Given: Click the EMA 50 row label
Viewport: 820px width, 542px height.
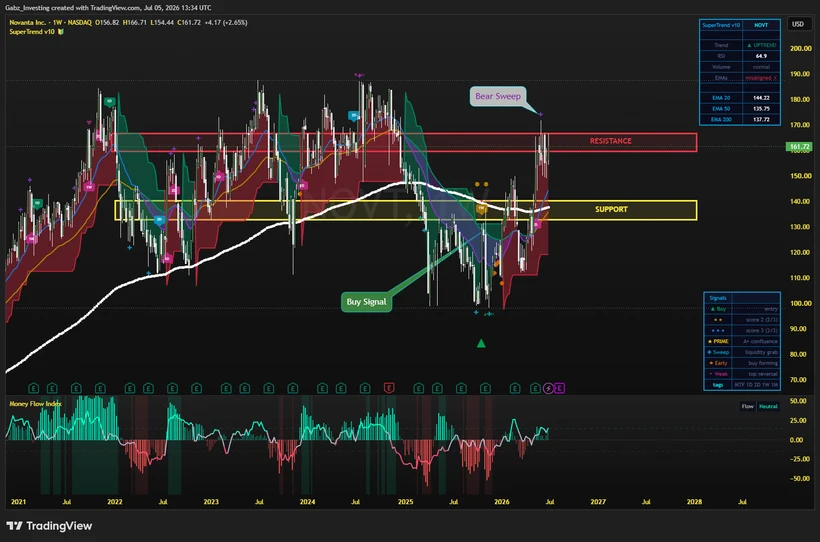Looking at the screenshot, I should click(721, 109).
